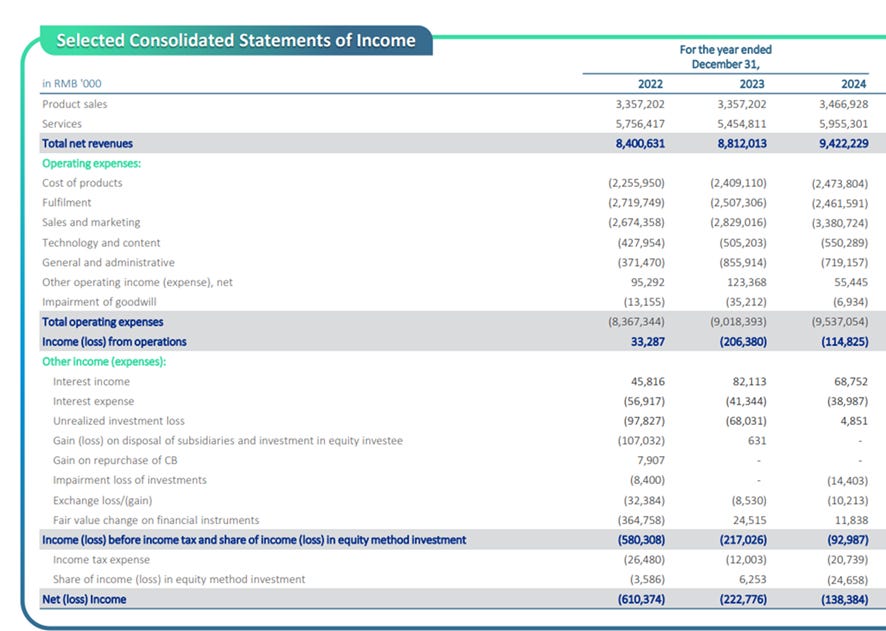Select 2023 Other operating income value 123,368
Viewport: 886px width, 631px height.
[x=746, y=282]
